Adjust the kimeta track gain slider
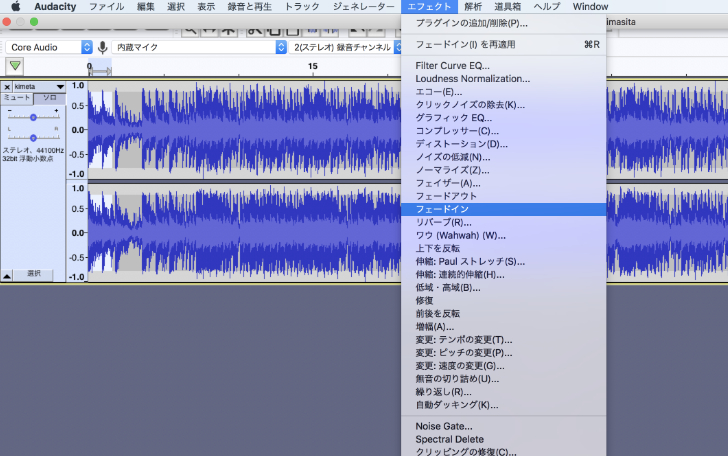Image resolution: width=728 pixels, height=456 pixels. pos(33,117)
